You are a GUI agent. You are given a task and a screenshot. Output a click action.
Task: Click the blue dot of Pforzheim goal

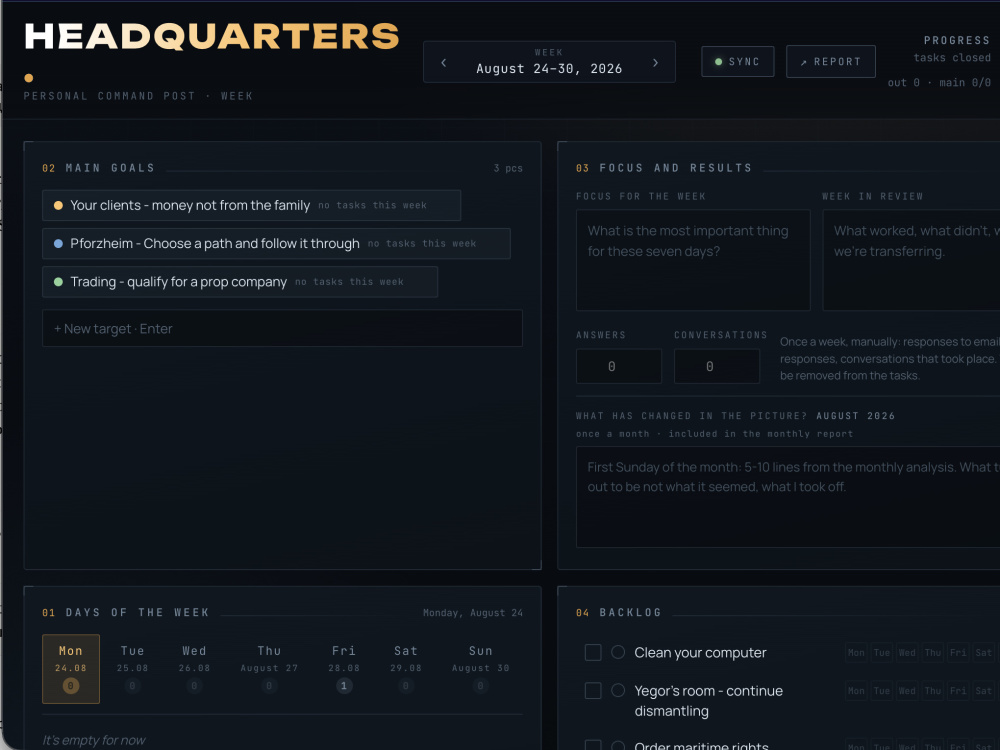pos(58,244)
